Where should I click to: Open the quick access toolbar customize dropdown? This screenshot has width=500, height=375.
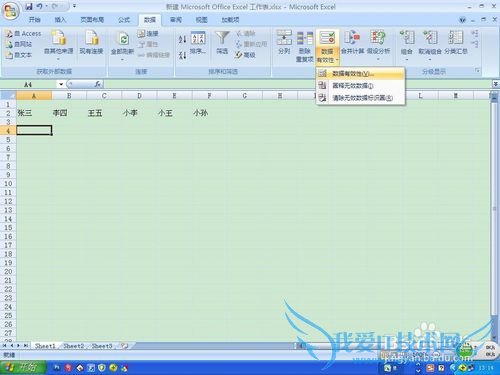click(x=74, y=6)
